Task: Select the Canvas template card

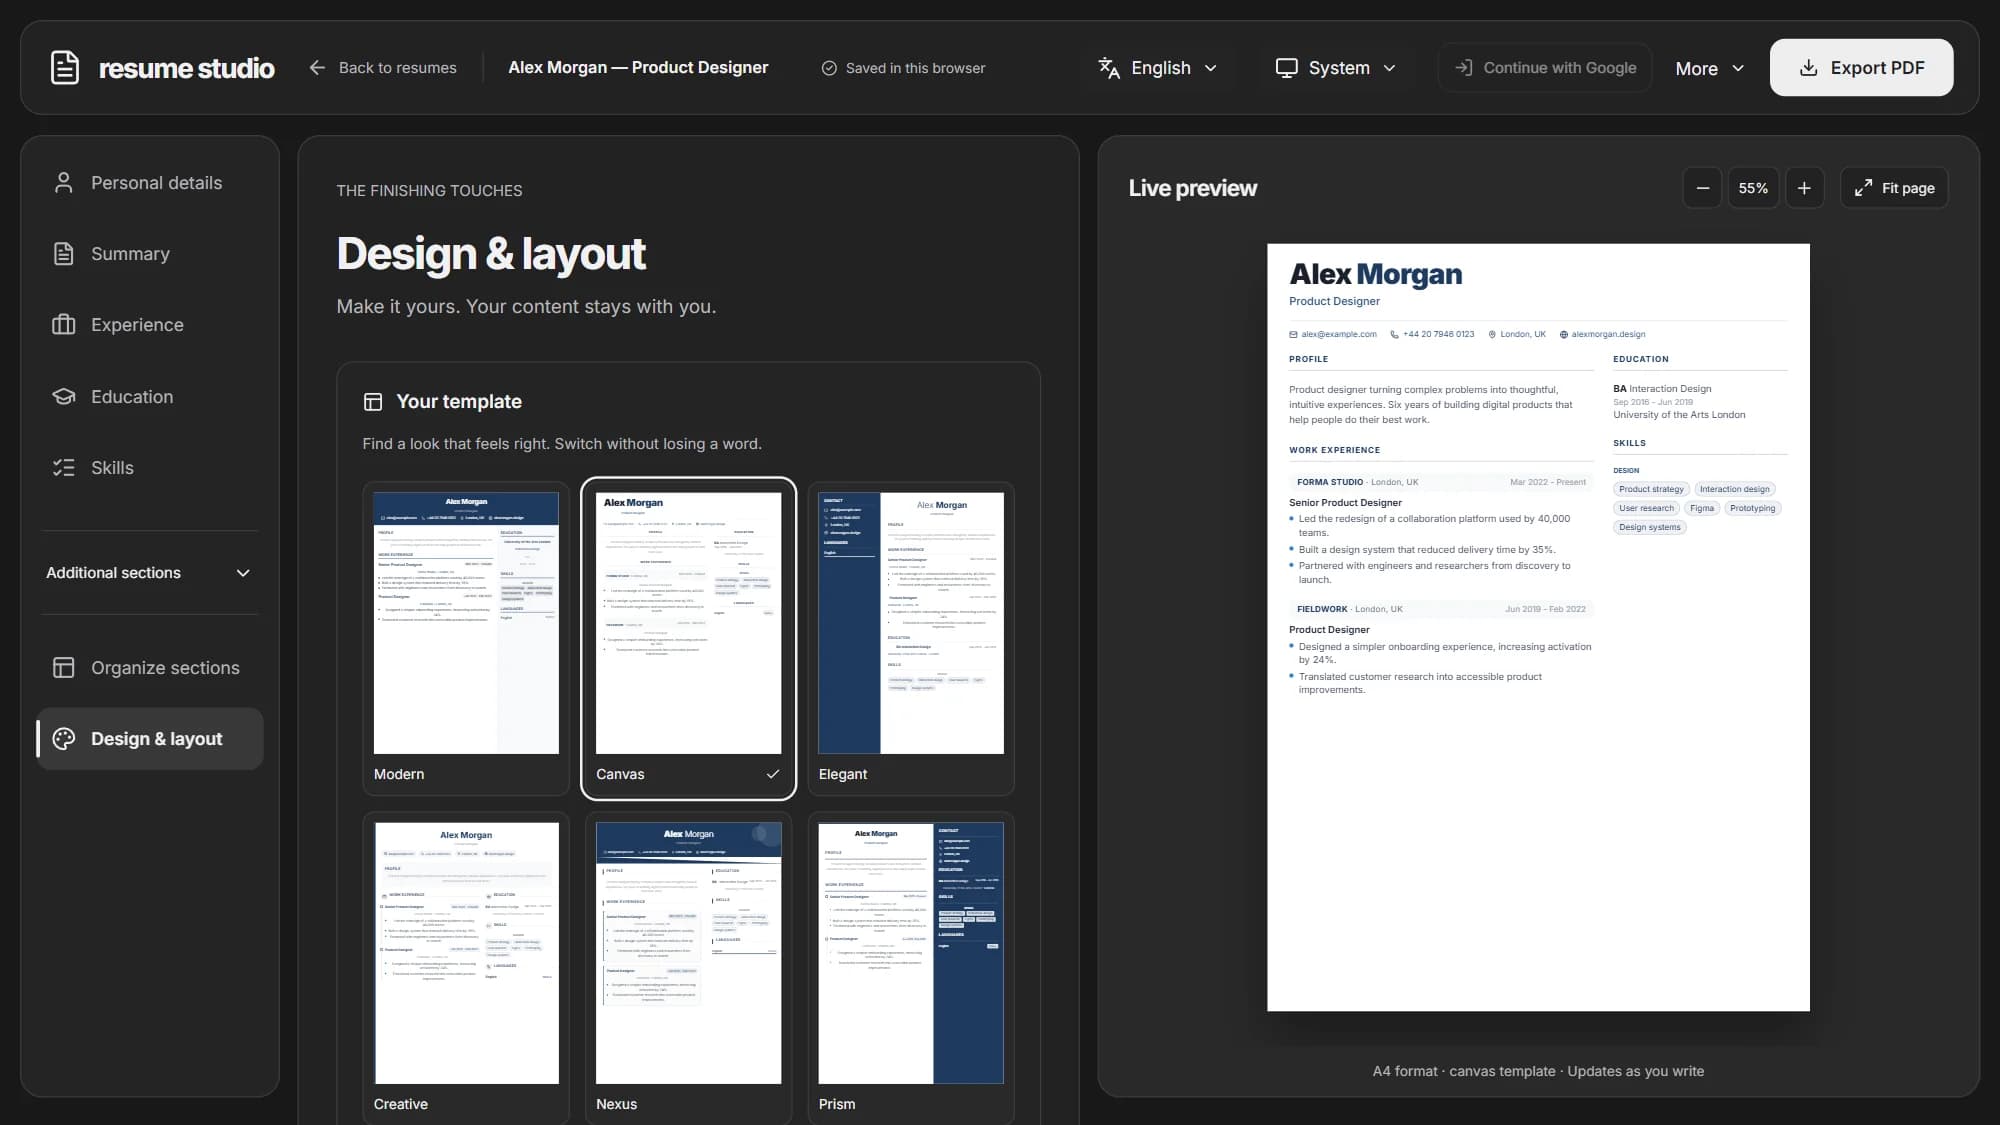Action: (x=689, y=639)
